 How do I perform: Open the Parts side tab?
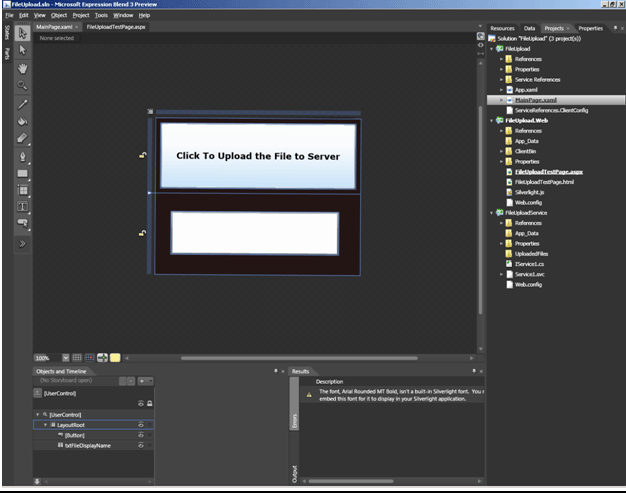coord(7,53)
